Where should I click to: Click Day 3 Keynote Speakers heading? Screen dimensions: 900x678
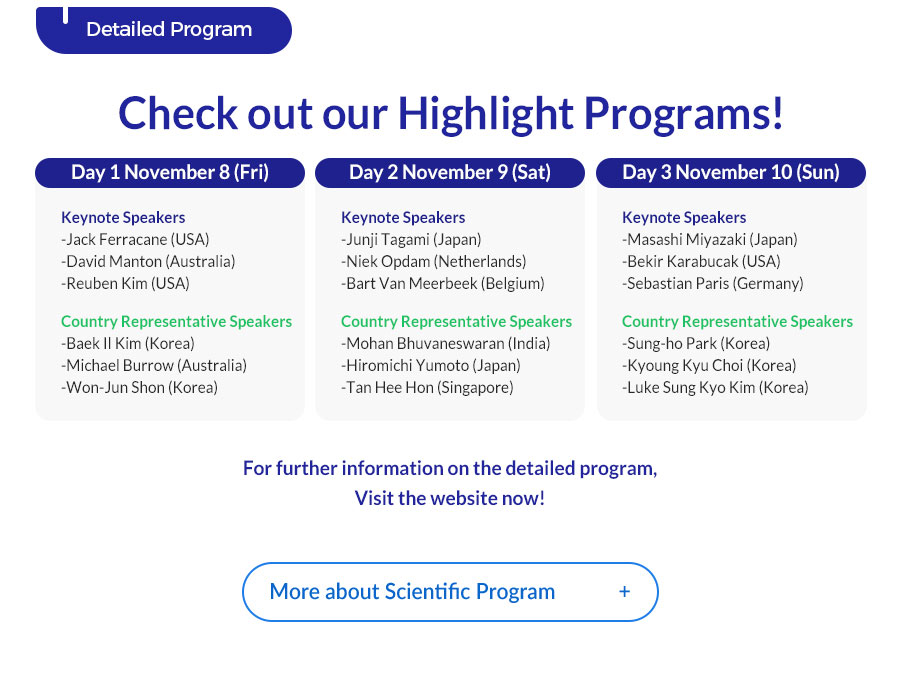click(684, 218)
